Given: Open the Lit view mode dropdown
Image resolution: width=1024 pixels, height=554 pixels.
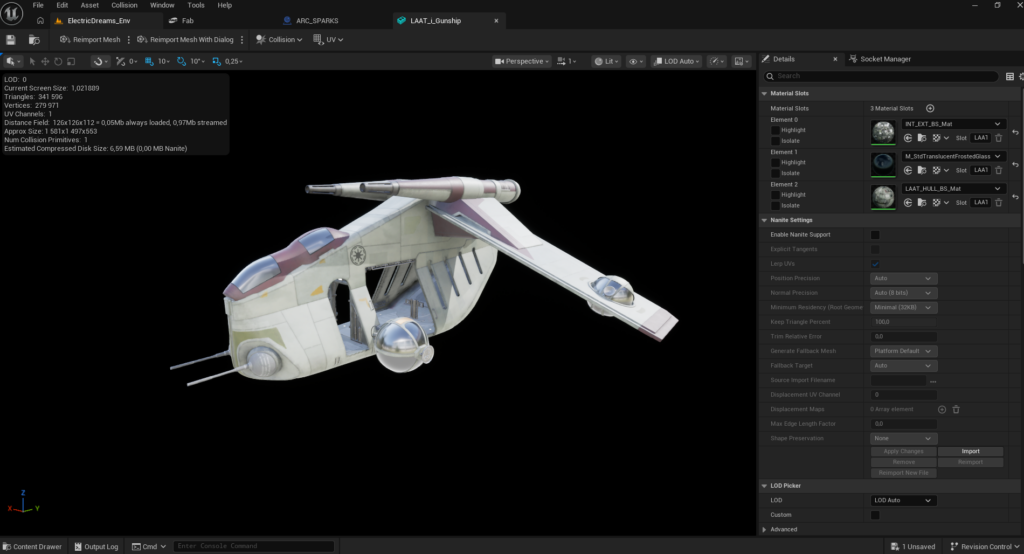Looking at the screenshot, I should (607, 61).
